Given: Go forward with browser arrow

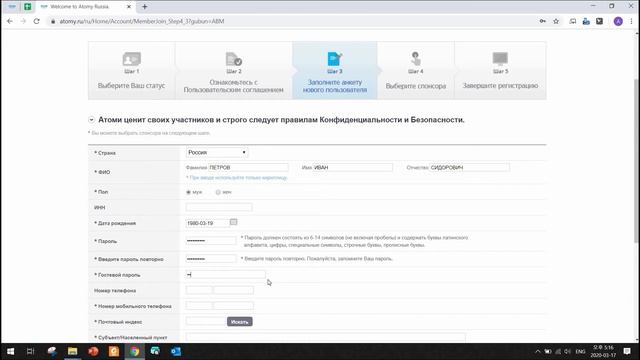Looking at the screenshot, I should coord(23,21).
